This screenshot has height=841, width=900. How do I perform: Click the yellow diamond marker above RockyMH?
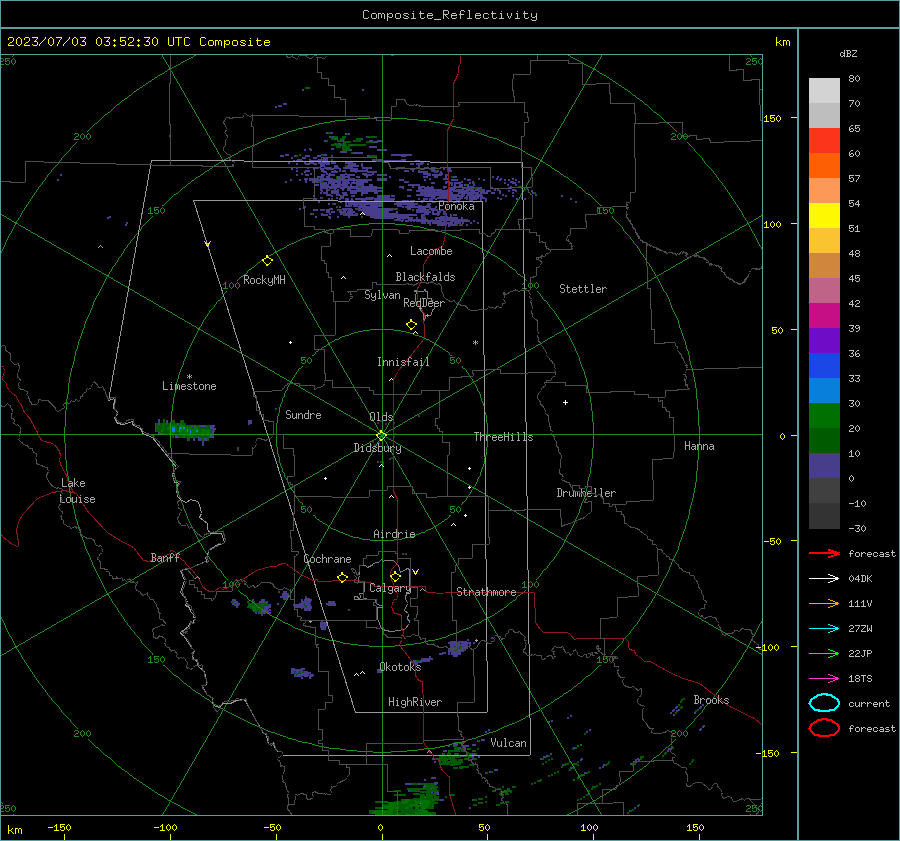click(x=267, y=261)
